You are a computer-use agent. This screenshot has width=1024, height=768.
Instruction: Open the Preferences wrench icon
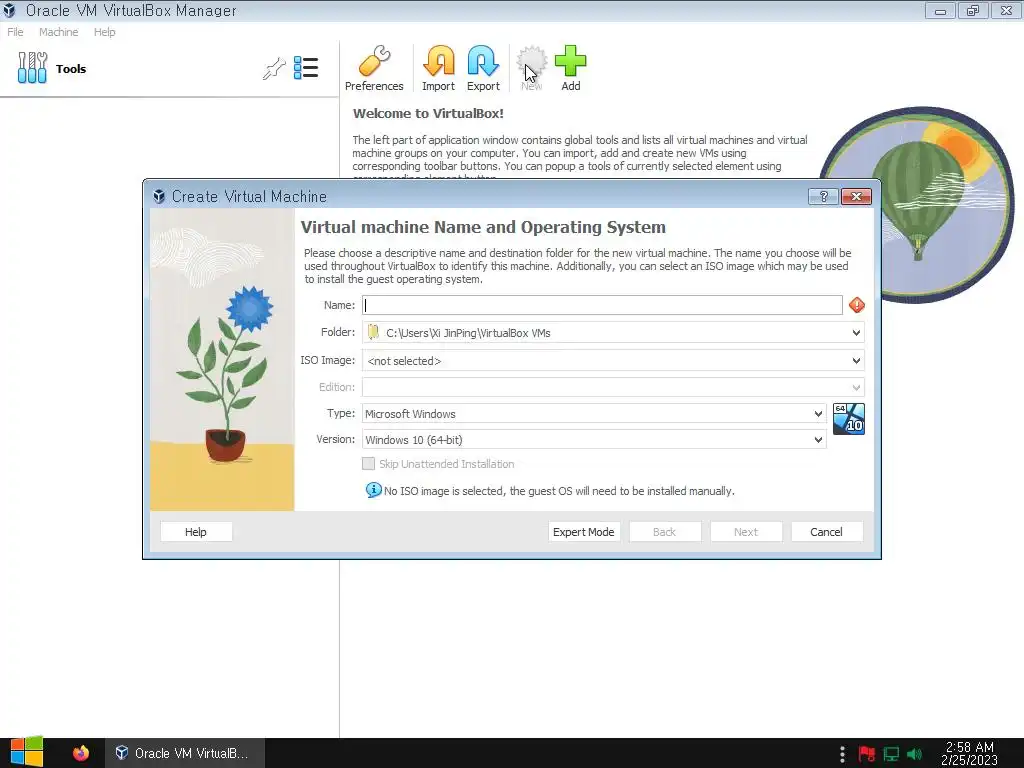click(x=374, y=61)
